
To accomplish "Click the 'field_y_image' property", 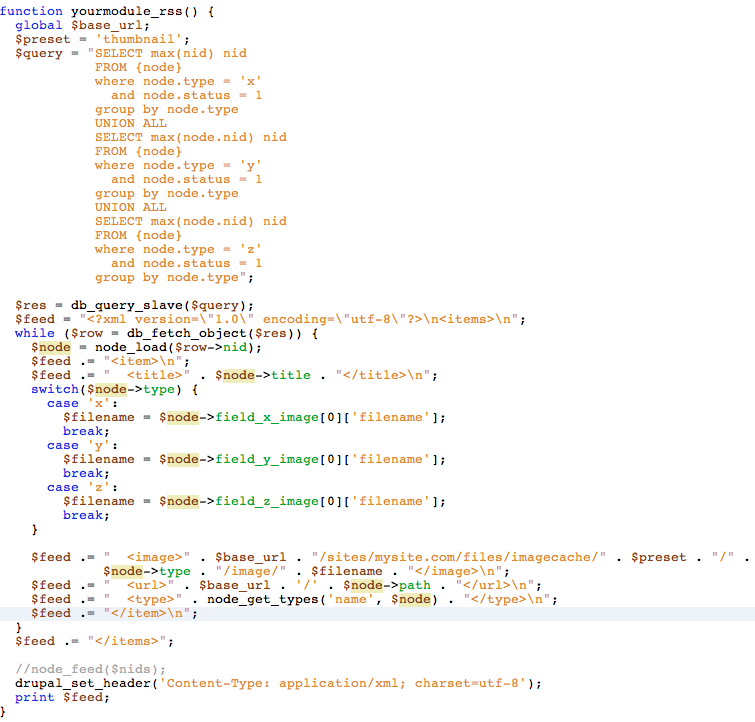I will pos(266,459).
